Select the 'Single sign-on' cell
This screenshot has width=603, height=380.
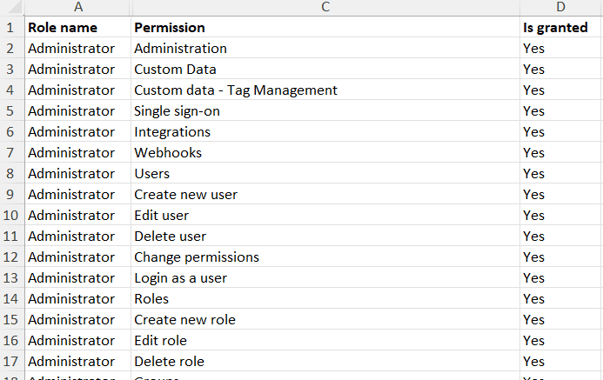click(325, 111)
